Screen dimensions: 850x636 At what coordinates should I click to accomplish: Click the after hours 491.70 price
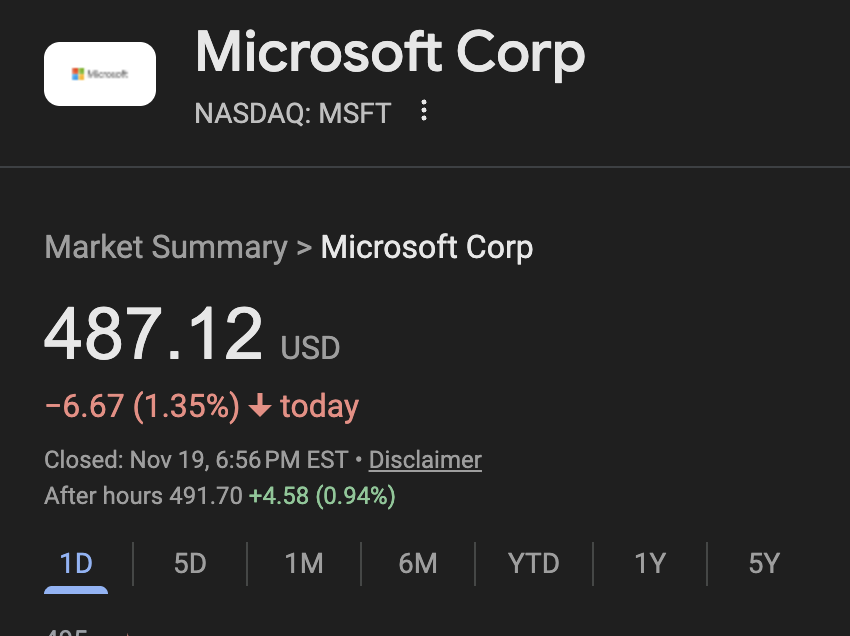click(207, 495)
